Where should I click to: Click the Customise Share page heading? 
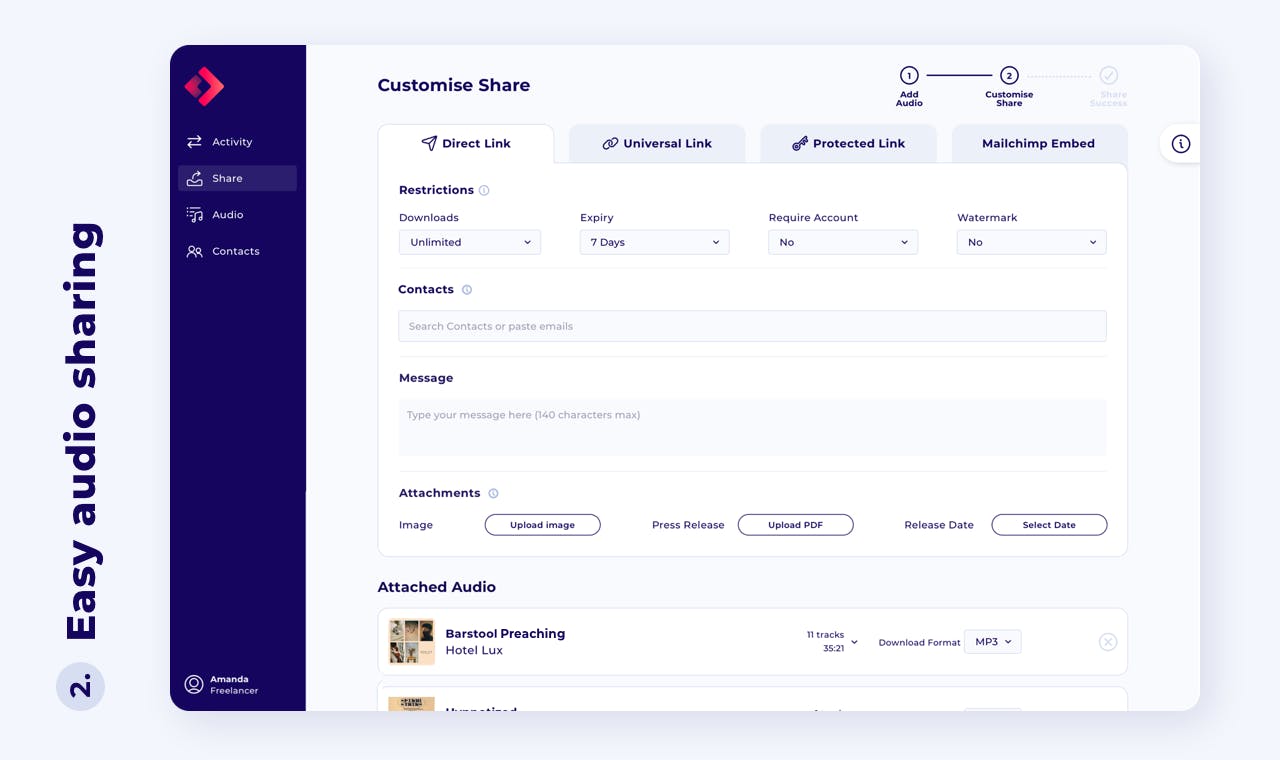click(x=454, y=85)
